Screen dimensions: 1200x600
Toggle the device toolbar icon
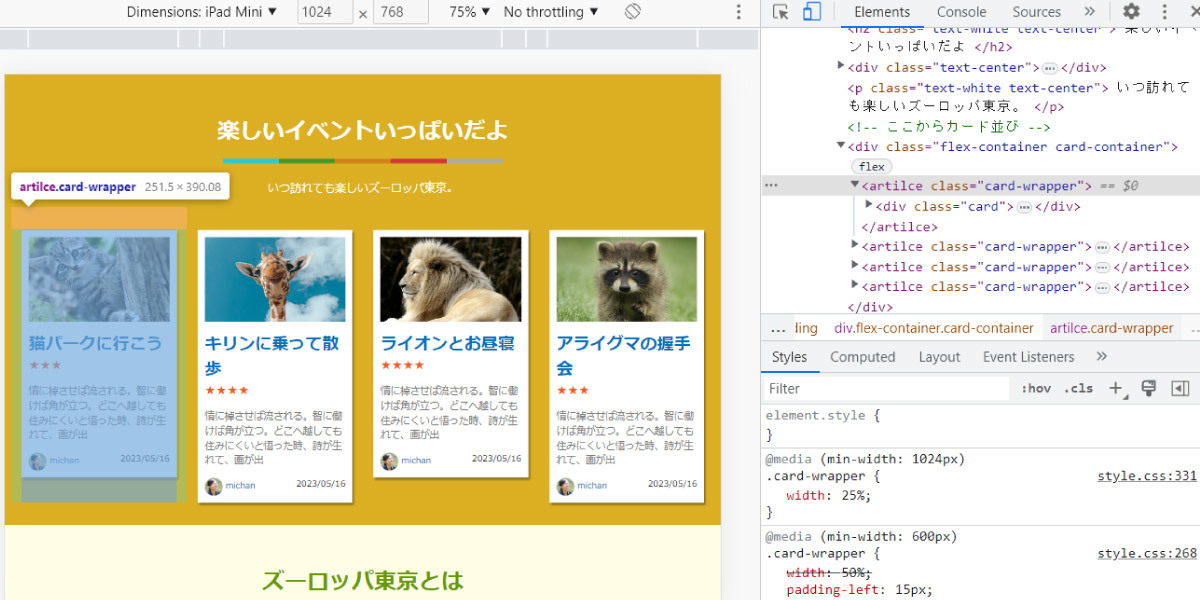click(x=812, y=12)
